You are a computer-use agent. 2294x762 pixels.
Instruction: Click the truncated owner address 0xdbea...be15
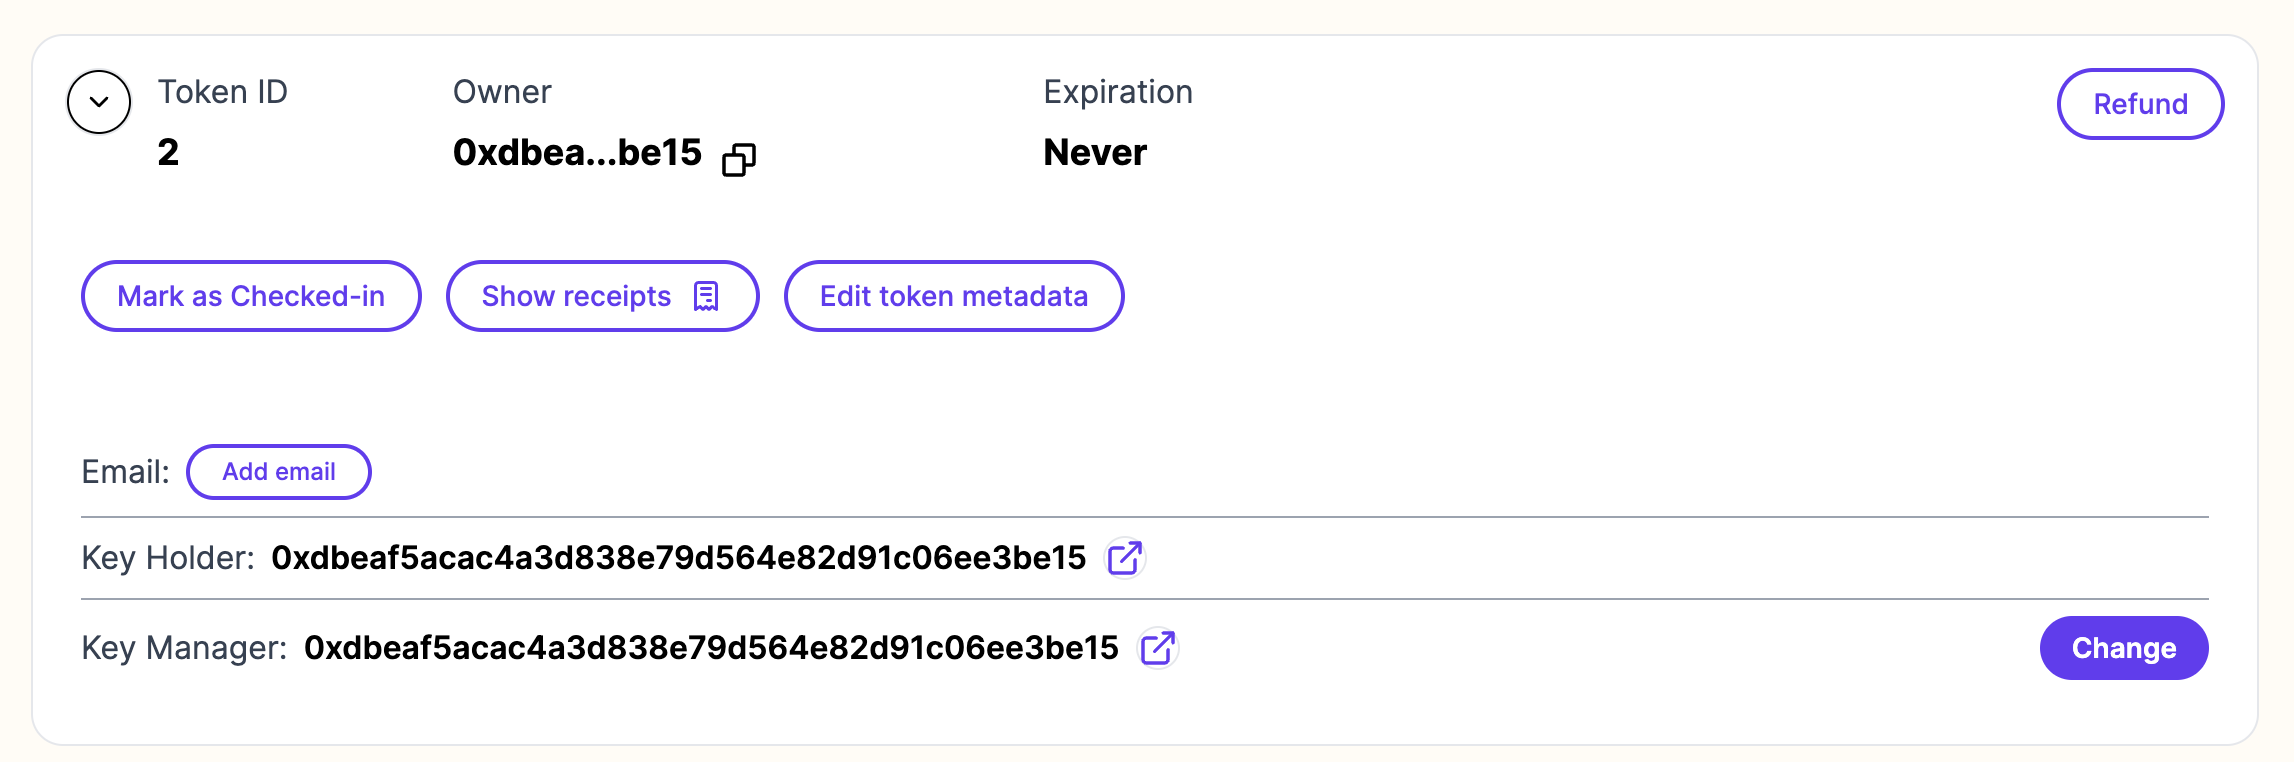577,152
